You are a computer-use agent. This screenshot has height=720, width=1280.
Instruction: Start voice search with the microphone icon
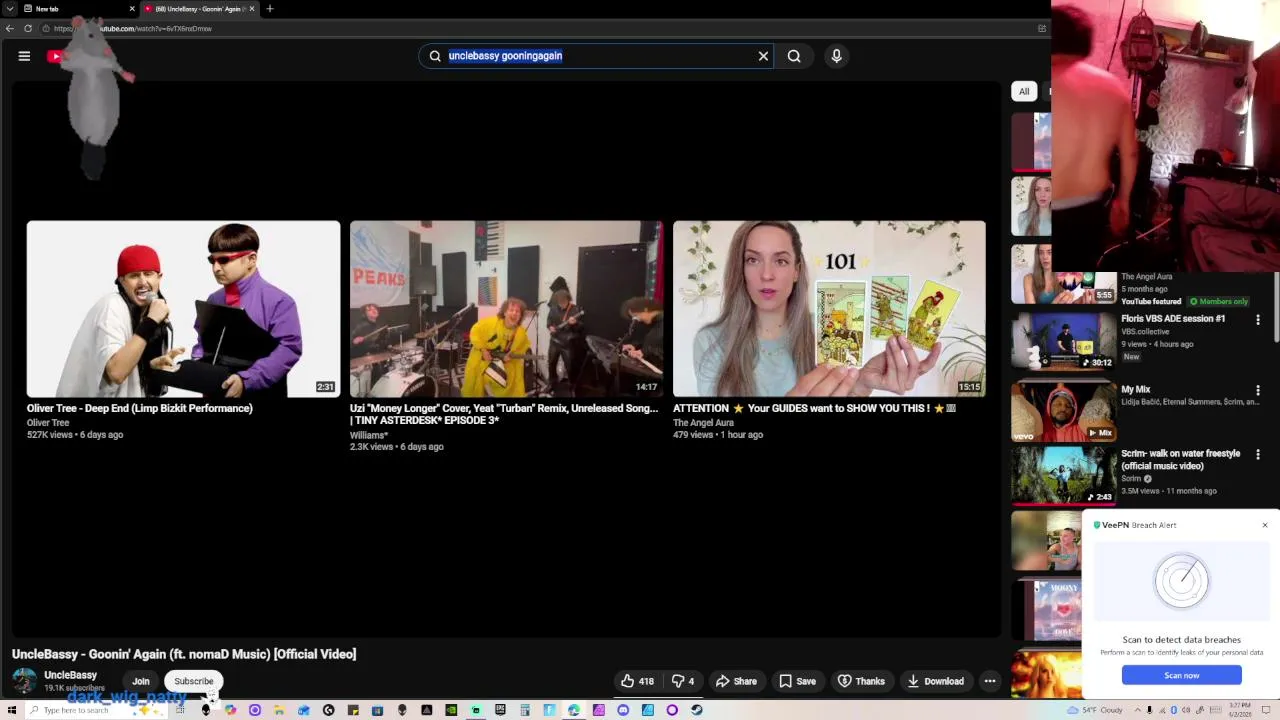click(837, 56)
